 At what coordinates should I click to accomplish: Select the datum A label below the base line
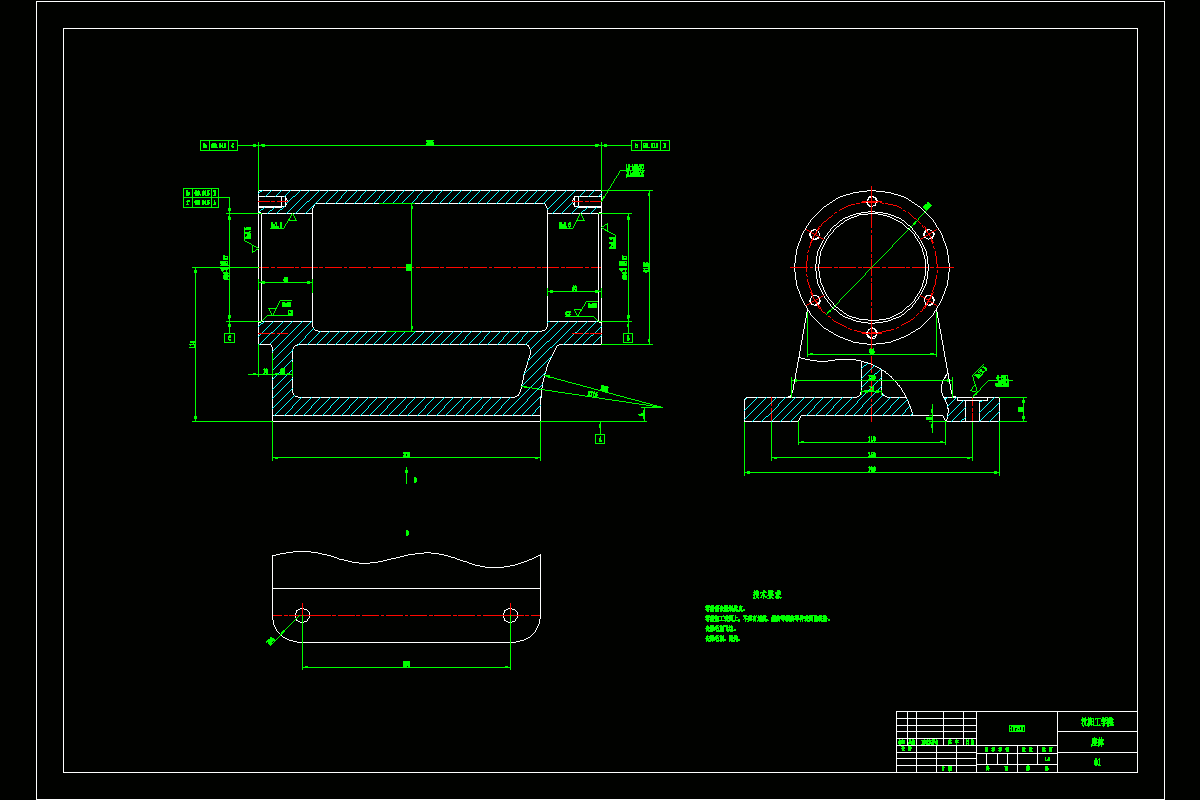tap(600, 437)
